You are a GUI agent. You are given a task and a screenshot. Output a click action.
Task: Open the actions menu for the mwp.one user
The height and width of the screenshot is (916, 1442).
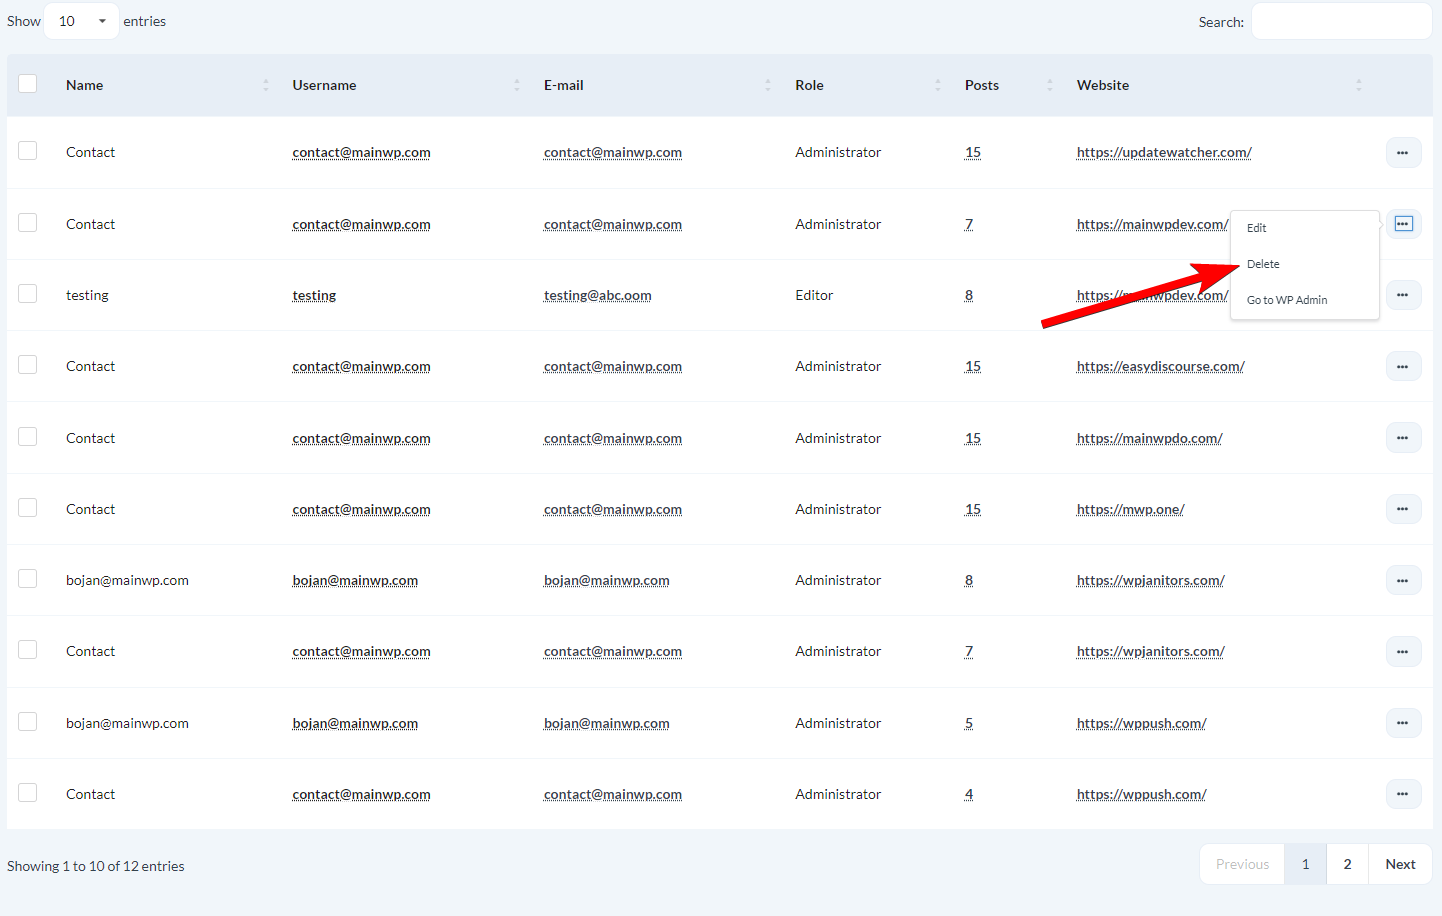point(1403,509)
